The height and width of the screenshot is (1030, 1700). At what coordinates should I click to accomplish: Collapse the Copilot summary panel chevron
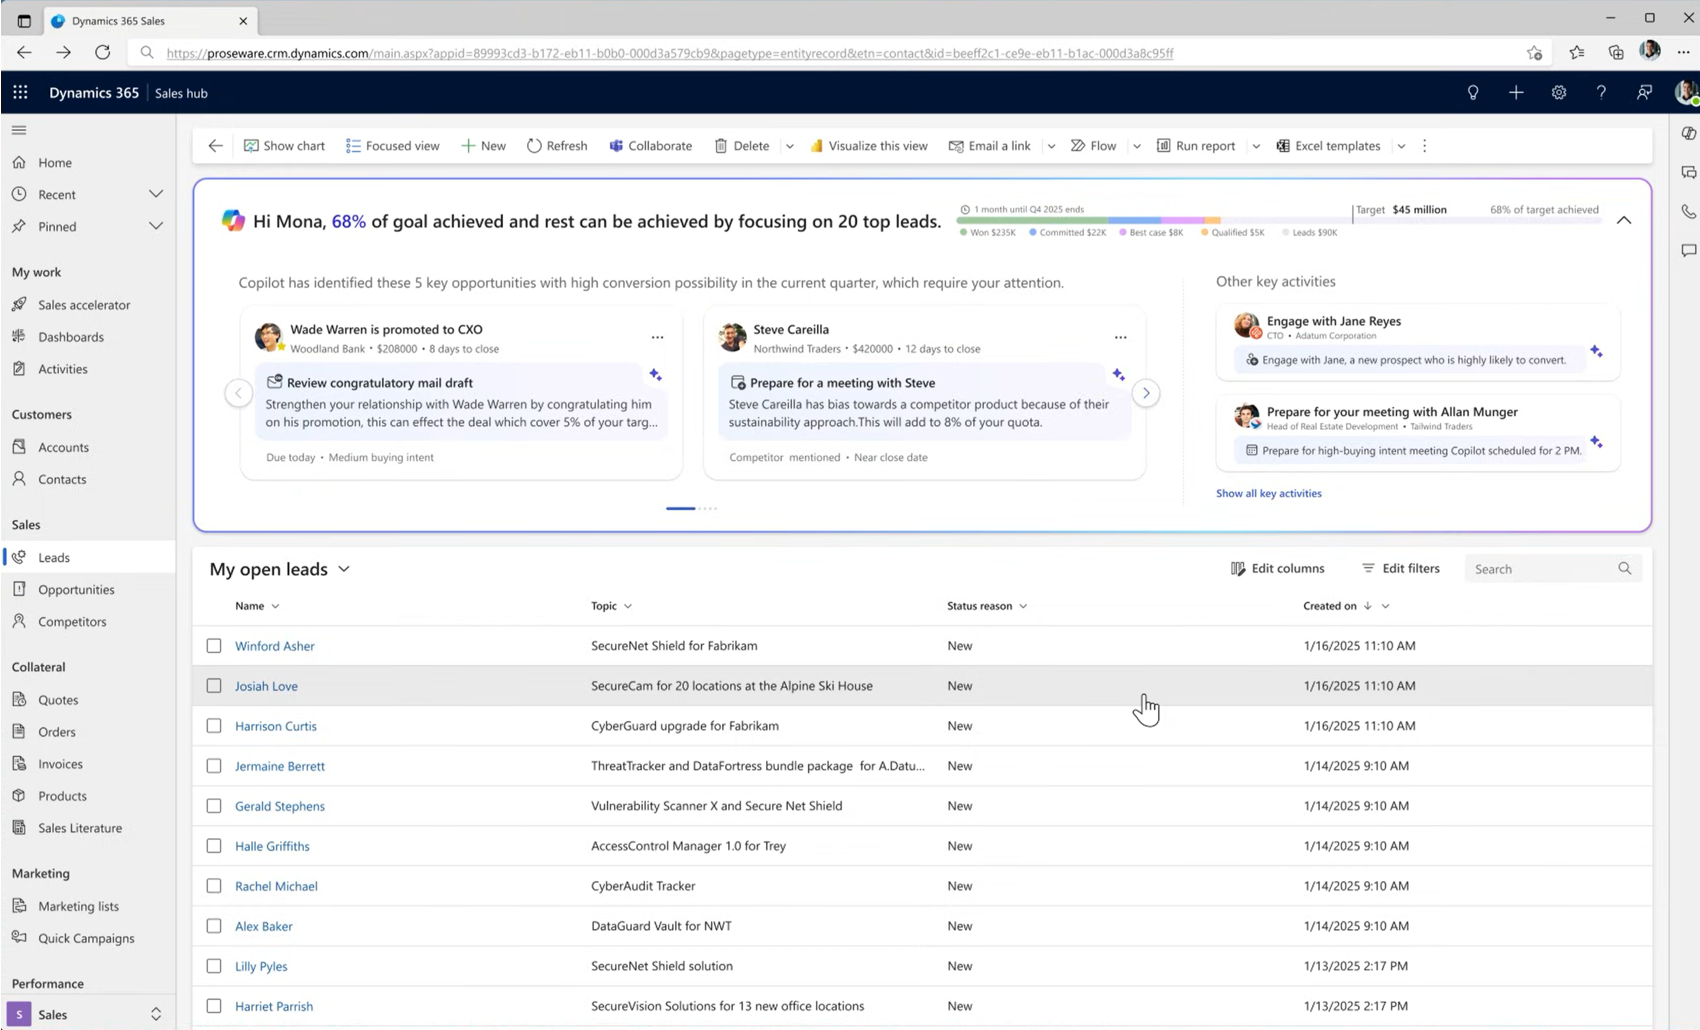pos(1624,220)
